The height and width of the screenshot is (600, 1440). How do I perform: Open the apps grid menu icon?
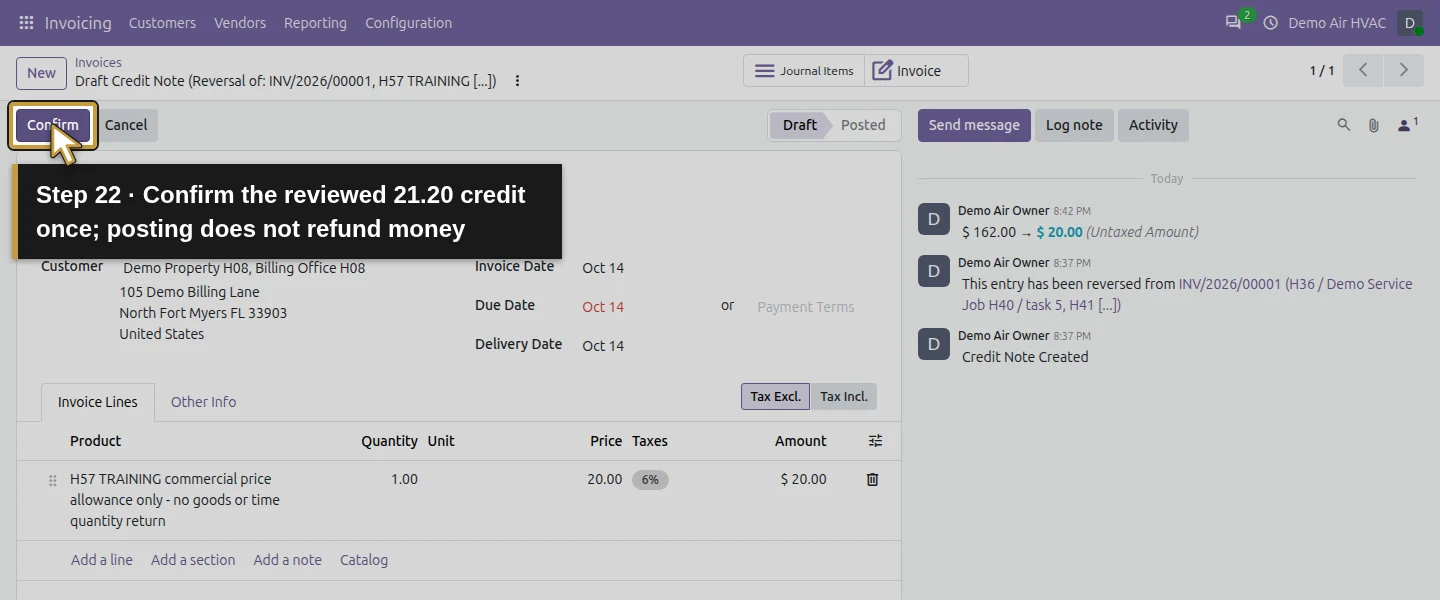26,22
